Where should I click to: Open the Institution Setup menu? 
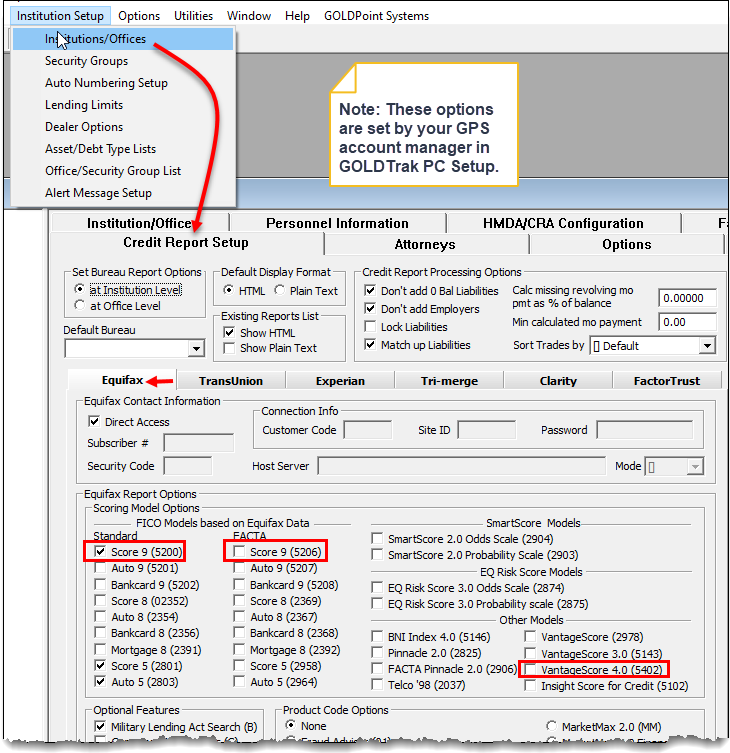click(x=60, y=16)
